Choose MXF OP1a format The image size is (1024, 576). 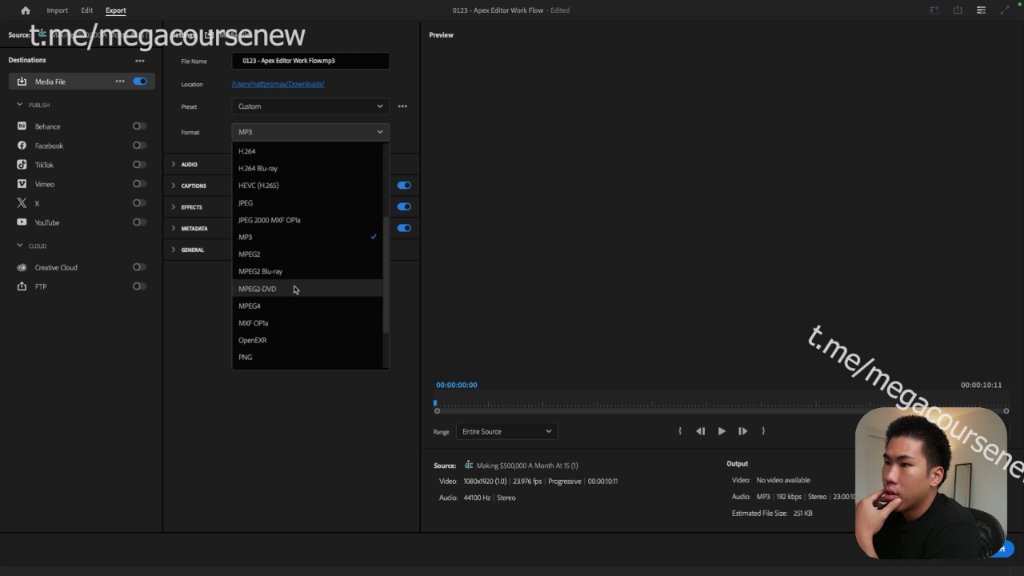[307, 323]
